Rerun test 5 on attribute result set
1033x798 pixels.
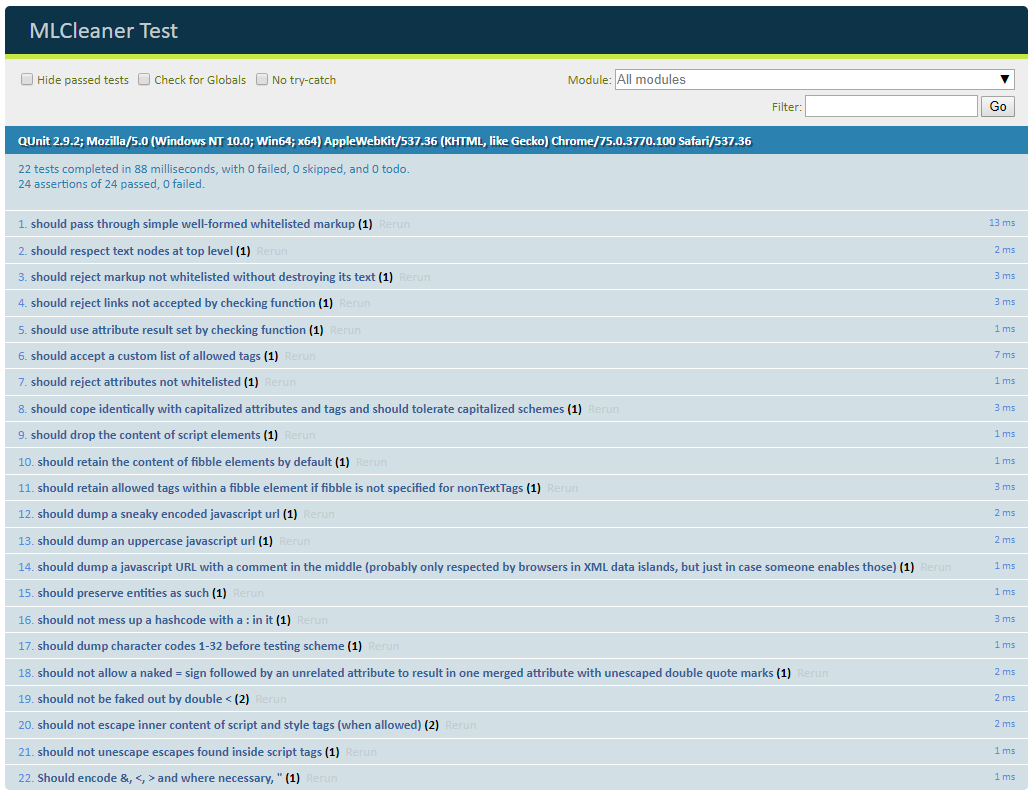coord(345,329)
